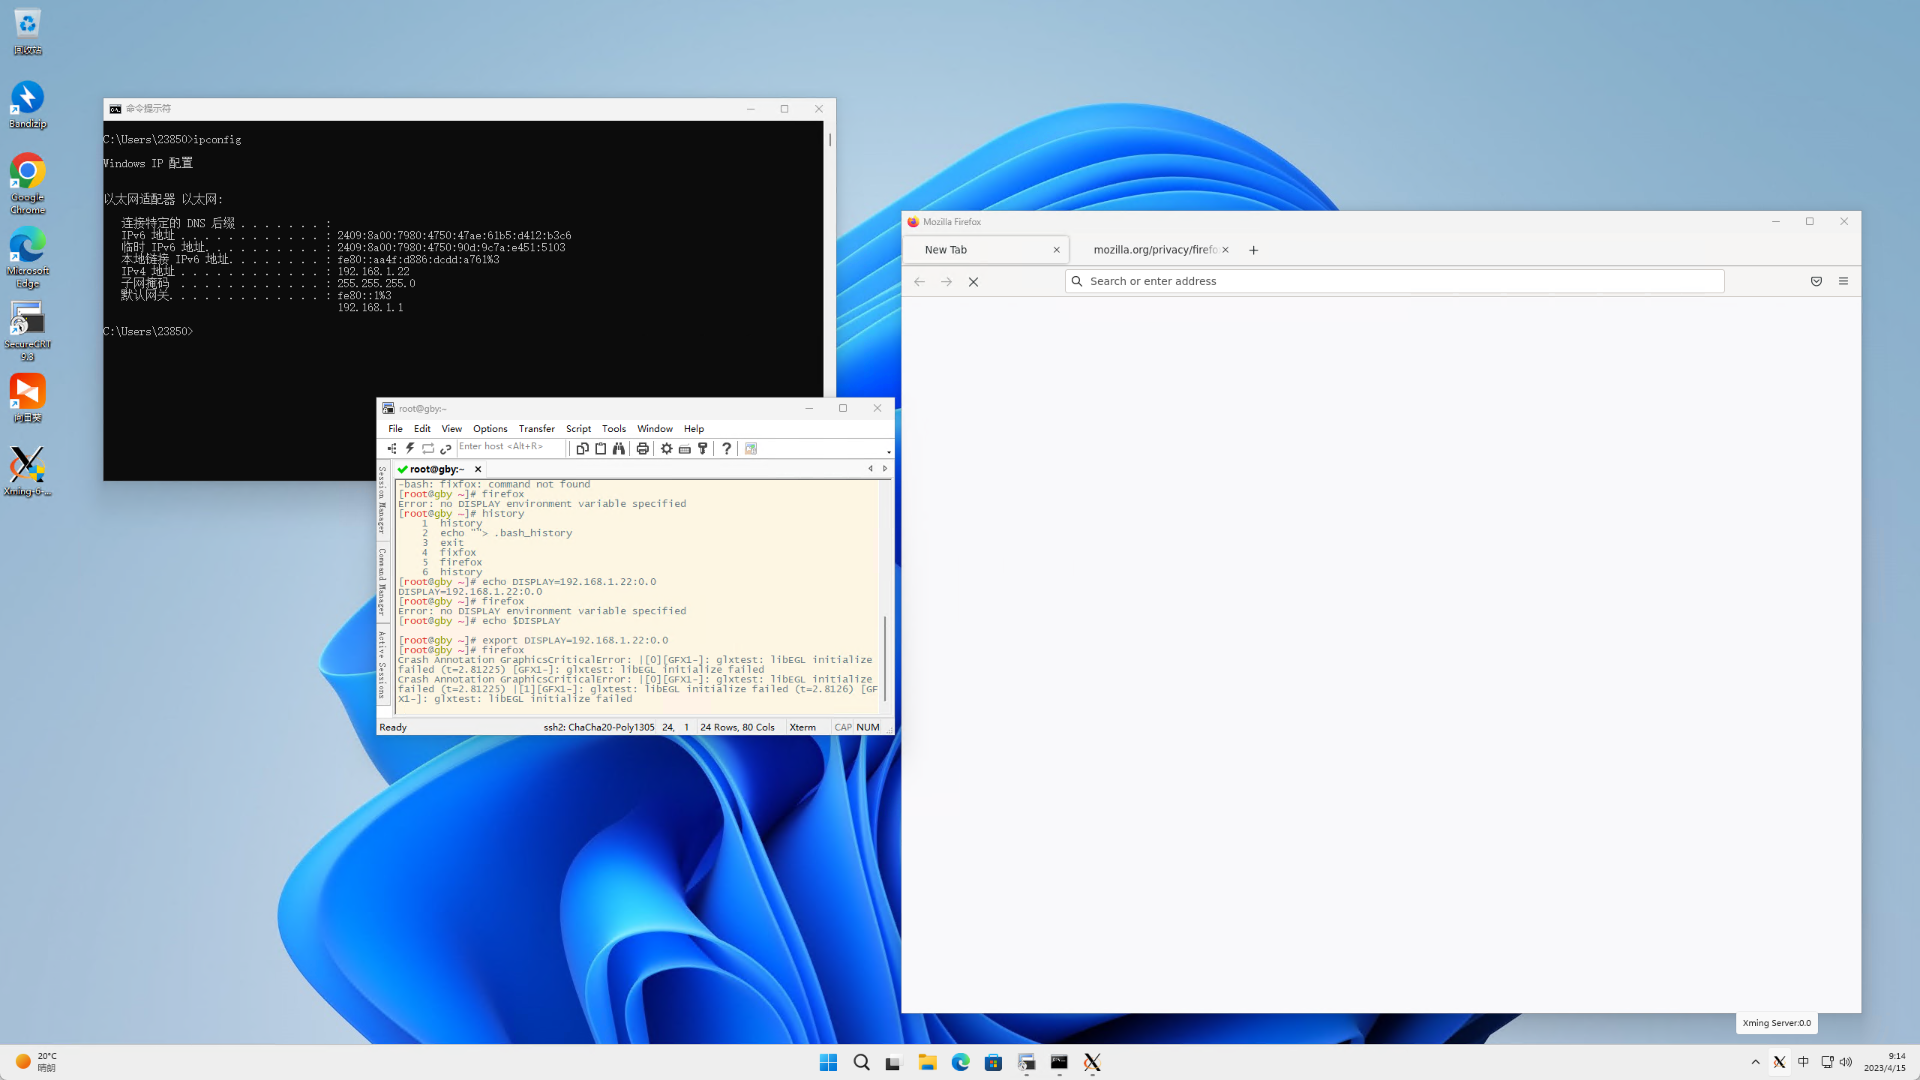Image resolution: width=1920 pixels, height=1080 pixels.
Task: Click the Firefox back arrow
Action: [919, 282]
